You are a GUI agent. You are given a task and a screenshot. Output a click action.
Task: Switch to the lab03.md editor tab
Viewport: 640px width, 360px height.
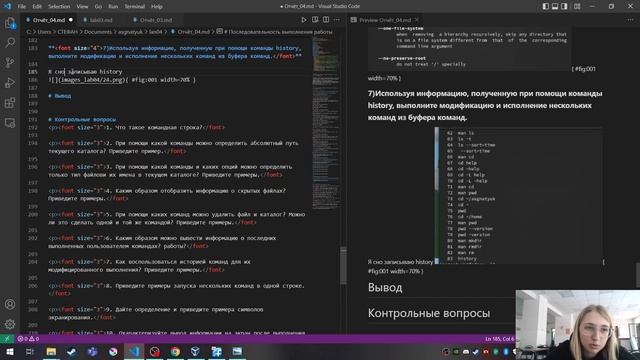click(101, 20)
